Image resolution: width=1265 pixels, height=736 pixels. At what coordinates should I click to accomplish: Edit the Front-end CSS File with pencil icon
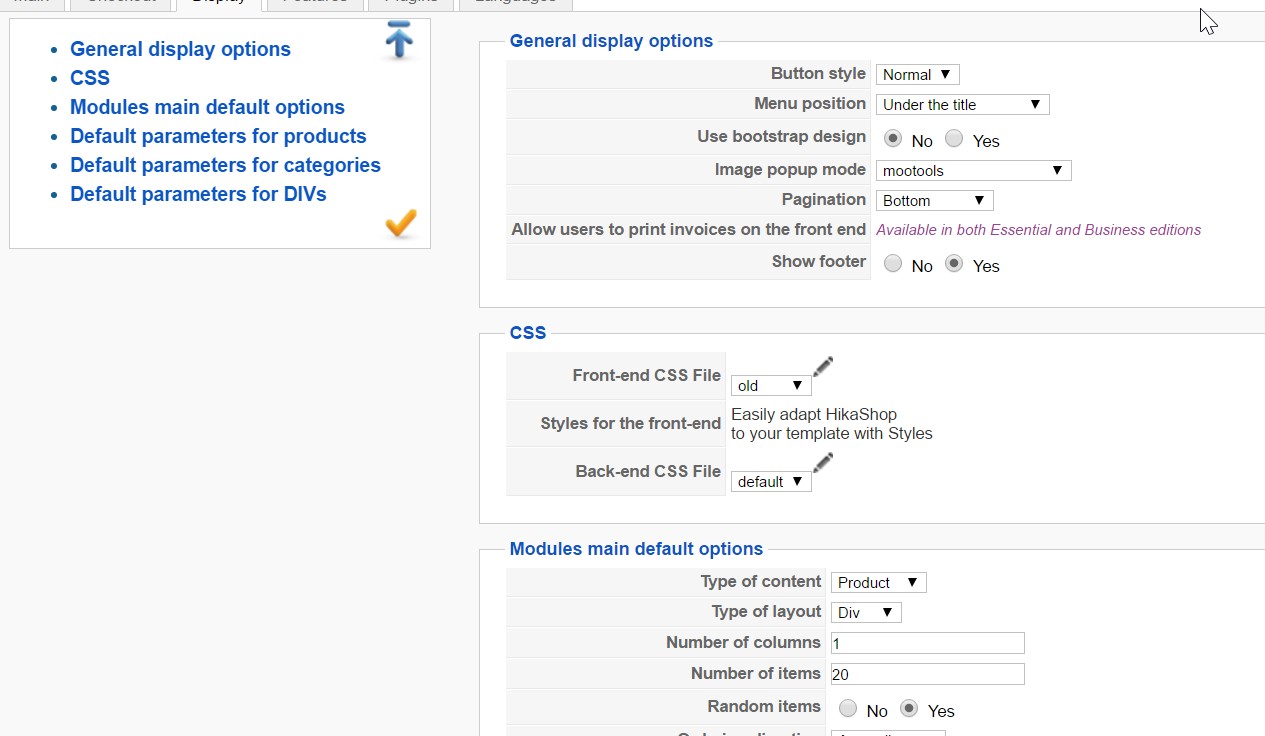coord(823,366)
